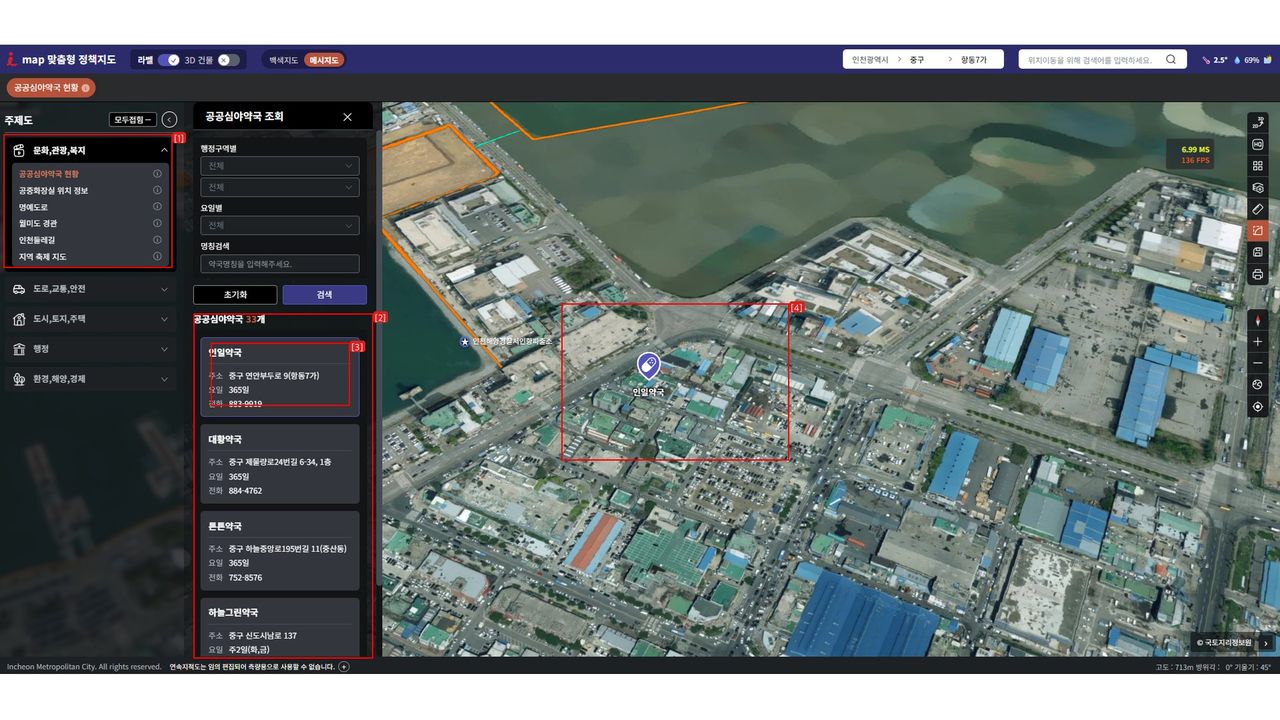Toggle the 라벨 label switch off
Viewport: 1280px width, 720px height.
(168, 60)
